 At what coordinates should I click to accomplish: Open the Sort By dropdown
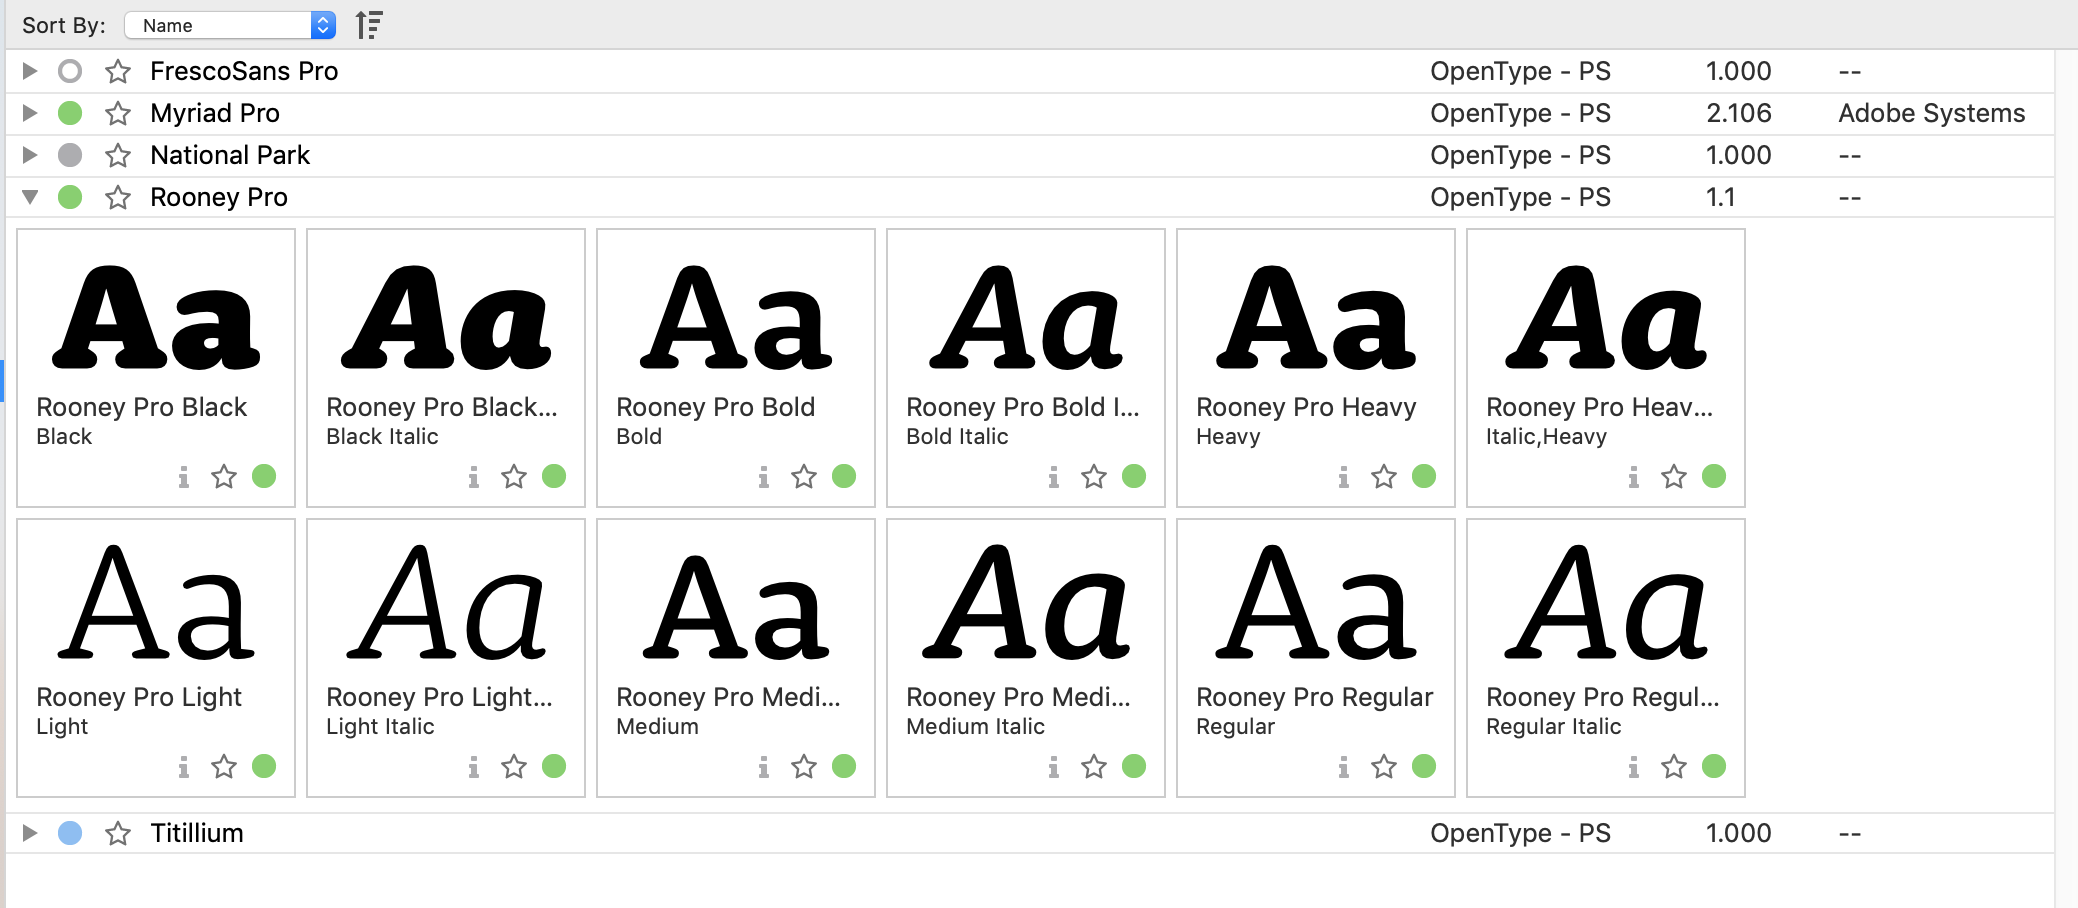(230, 24)
